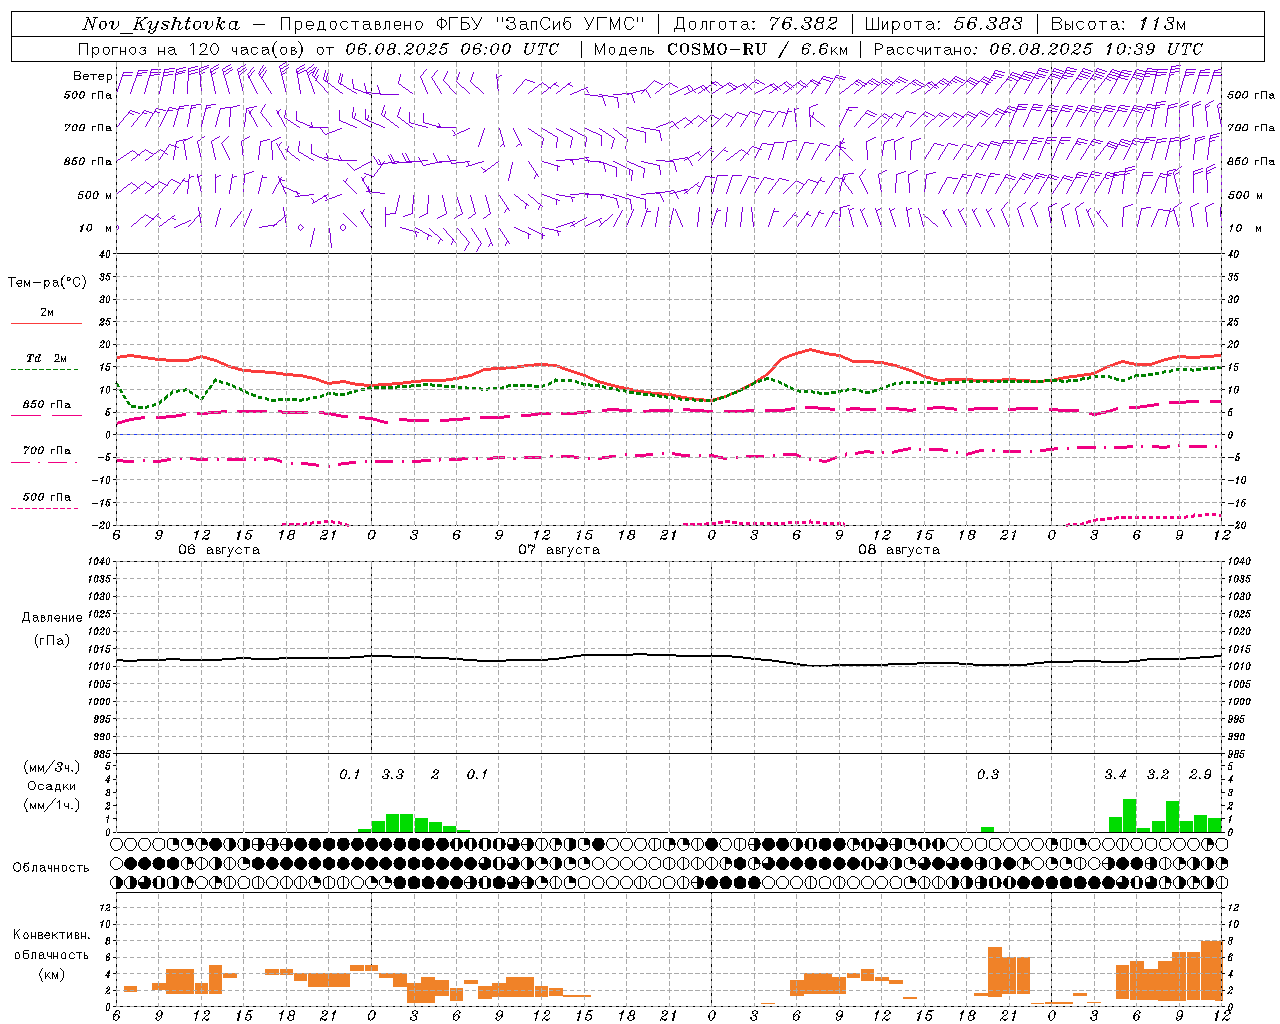Click the station title Nov_Kyshtovka
This screenshot has height=1024, width=1280.
point(161,25)
